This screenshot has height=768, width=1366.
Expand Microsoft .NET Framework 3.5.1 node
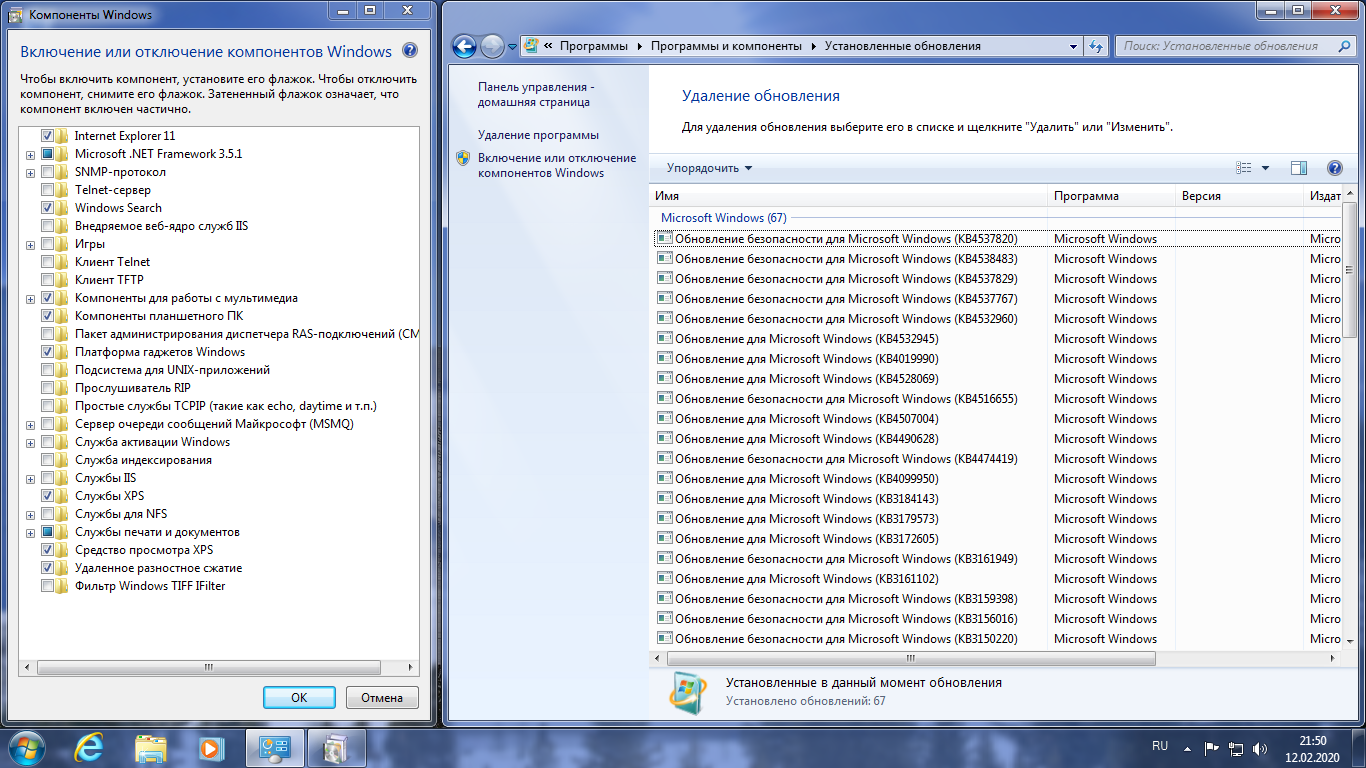coord(30,155)
